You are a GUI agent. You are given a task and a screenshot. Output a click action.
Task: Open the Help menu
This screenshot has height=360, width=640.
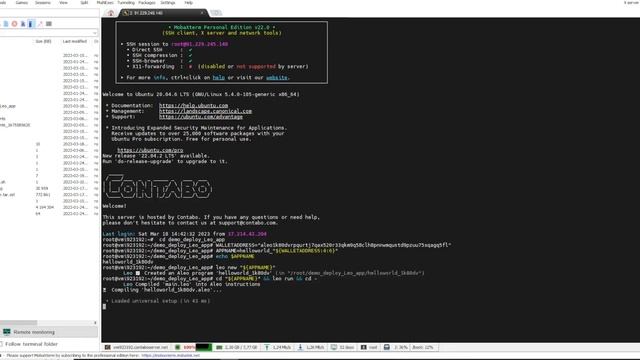(189, 2)
